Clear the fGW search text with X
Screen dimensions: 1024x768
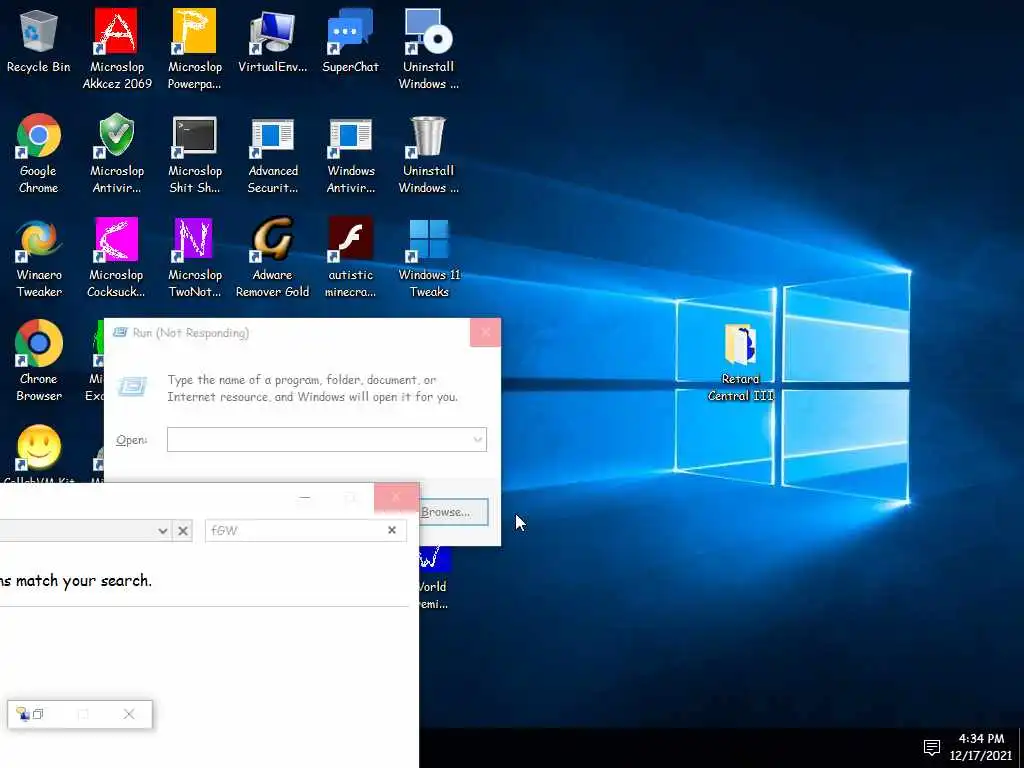click(x=392, y=530)
